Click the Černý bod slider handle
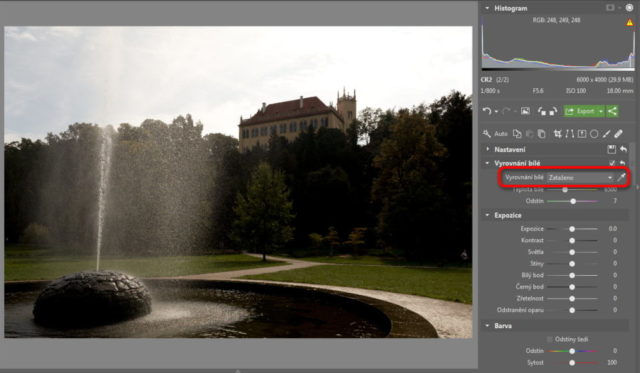This screenshot has width=640, height=373. tap(572, 287)
